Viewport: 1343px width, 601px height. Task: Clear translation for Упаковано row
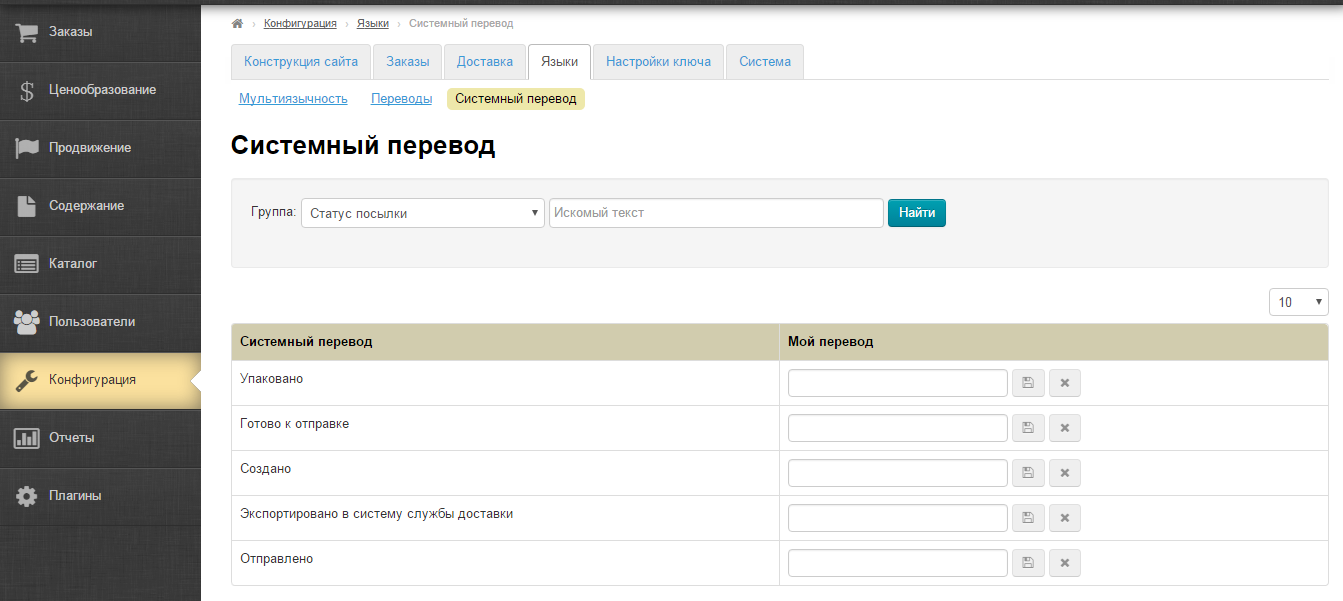click(1065, 383)
